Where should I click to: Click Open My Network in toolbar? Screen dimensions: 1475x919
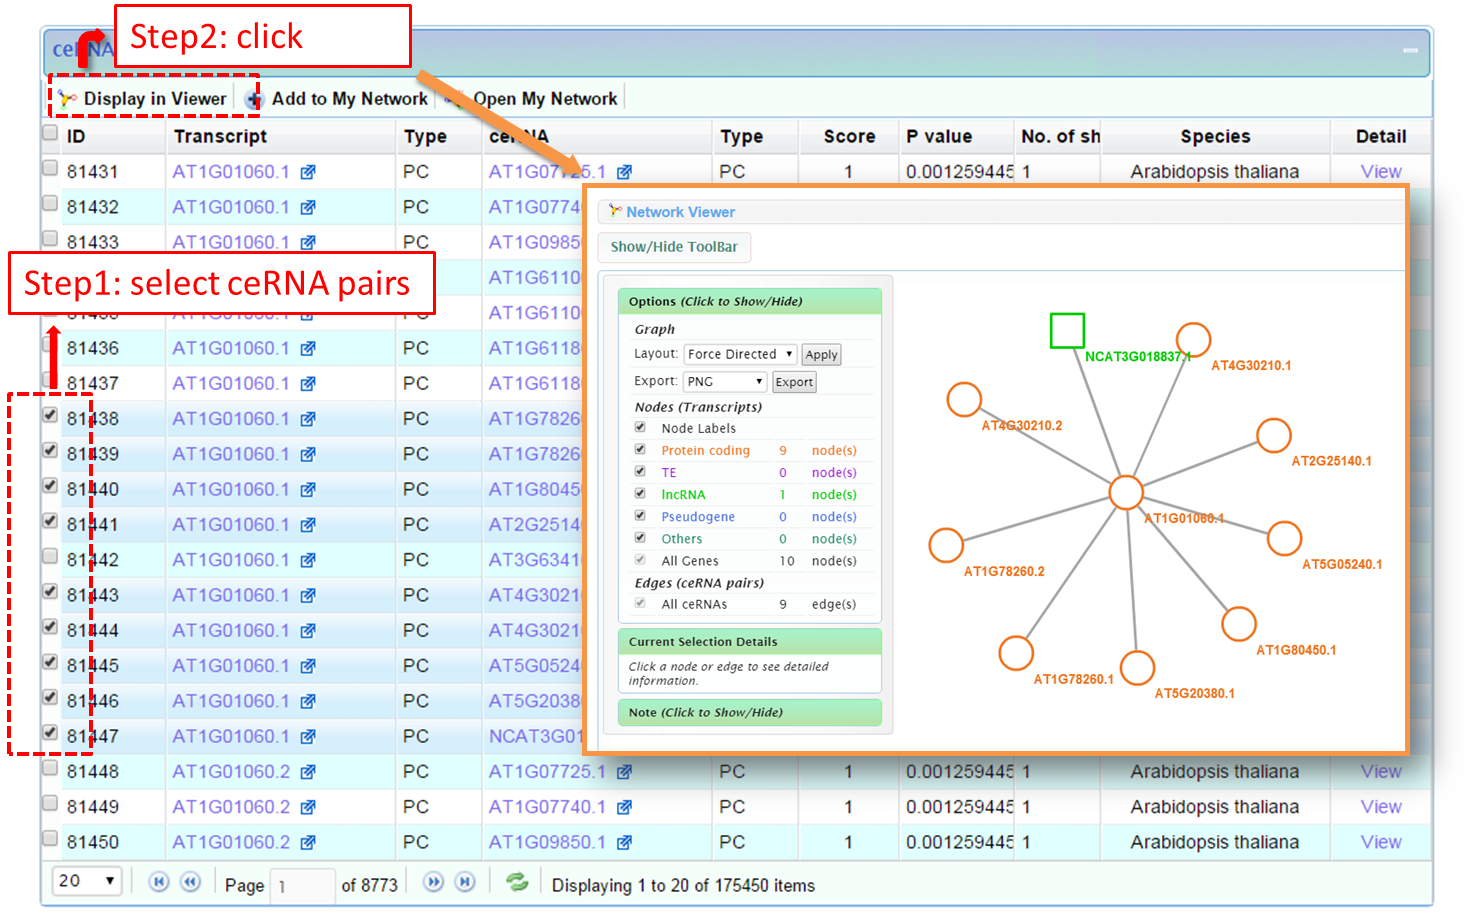point(544,99)
